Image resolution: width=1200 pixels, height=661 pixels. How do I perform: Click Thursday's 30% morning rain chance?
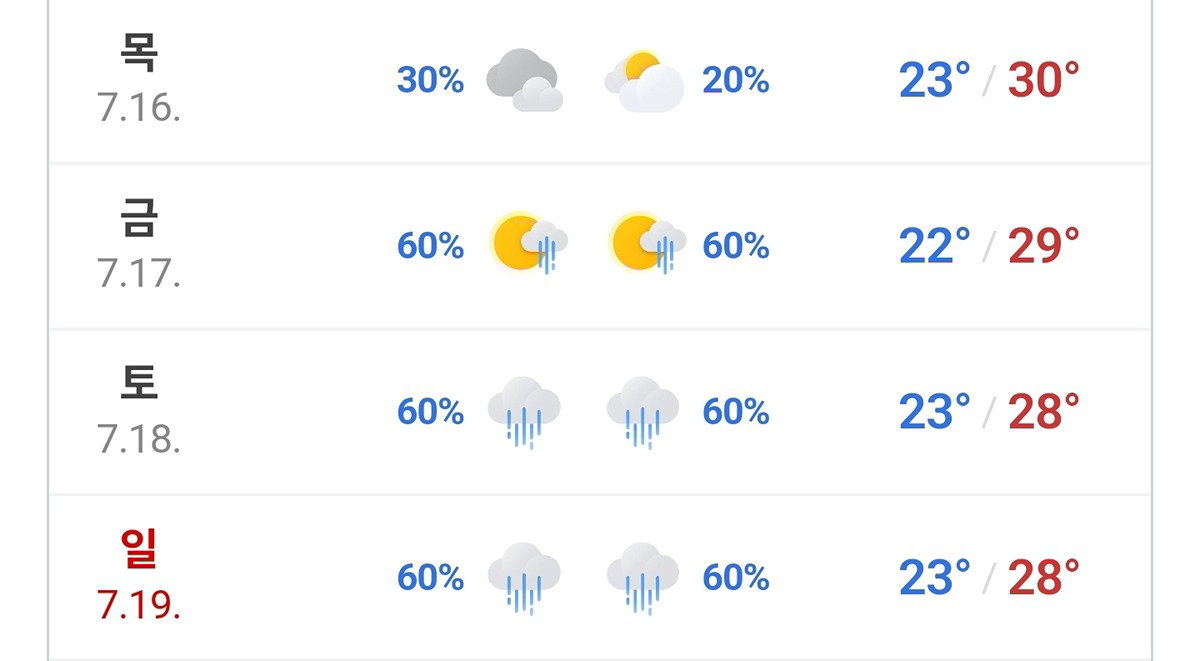click(x=430, y=80)
